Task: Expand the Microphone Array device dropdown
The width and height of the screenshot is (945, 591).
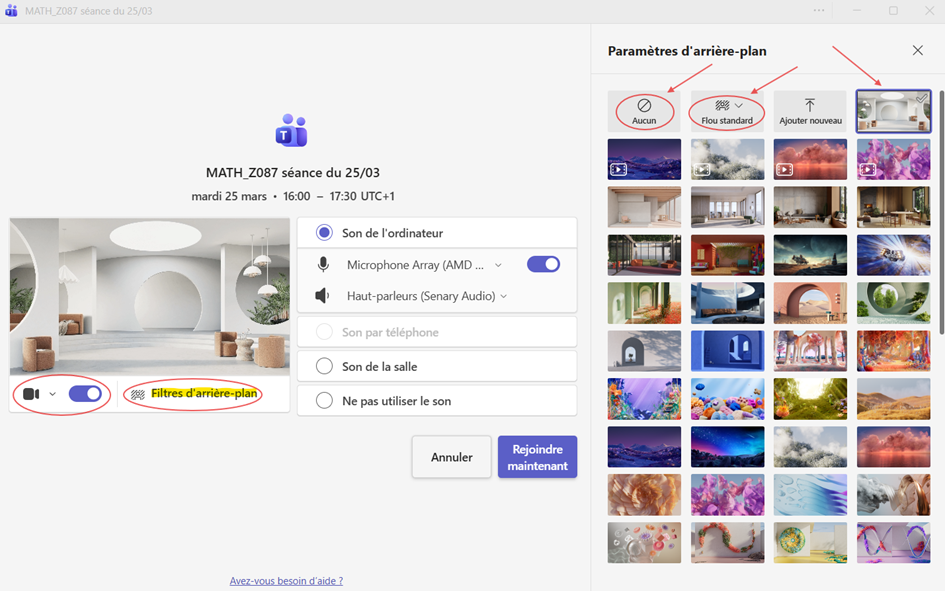Action: [x=498, y=265]
